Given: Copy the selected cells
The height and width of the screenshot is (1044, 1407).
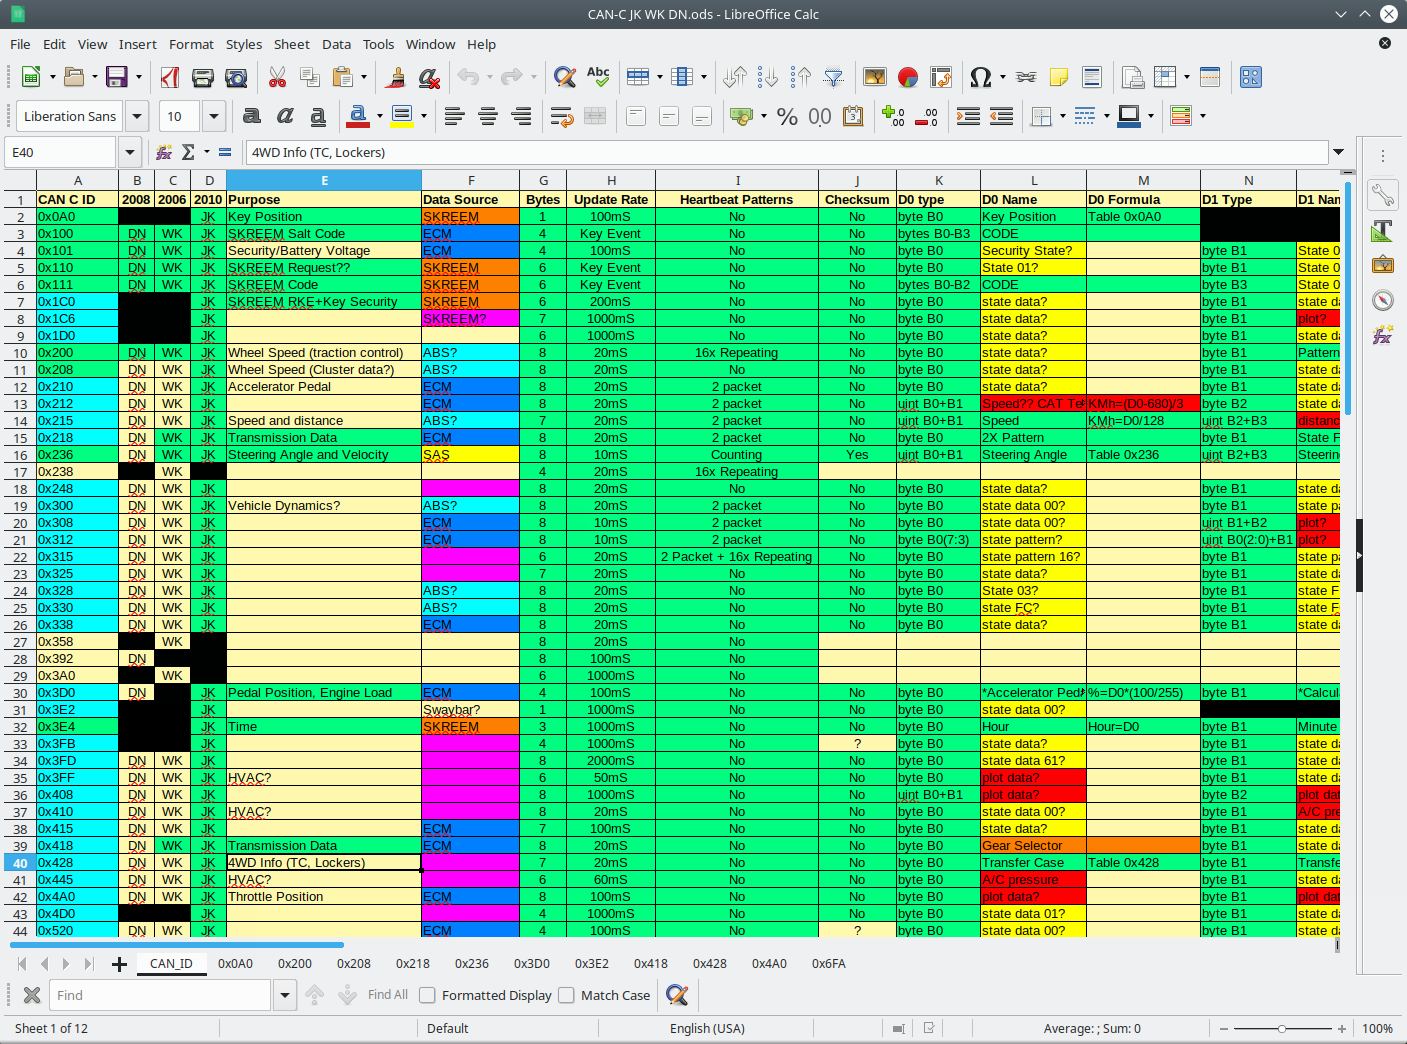Looking at the screenshot, I should (x=310, y=77).
